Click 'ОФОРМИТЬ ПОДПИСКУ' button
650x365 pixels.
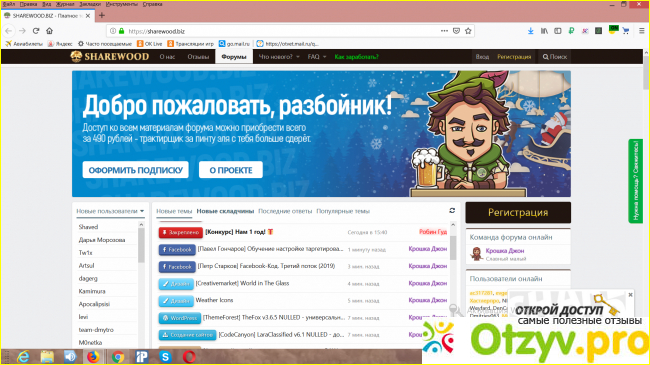pyautogui.click(x=136, y=170)
